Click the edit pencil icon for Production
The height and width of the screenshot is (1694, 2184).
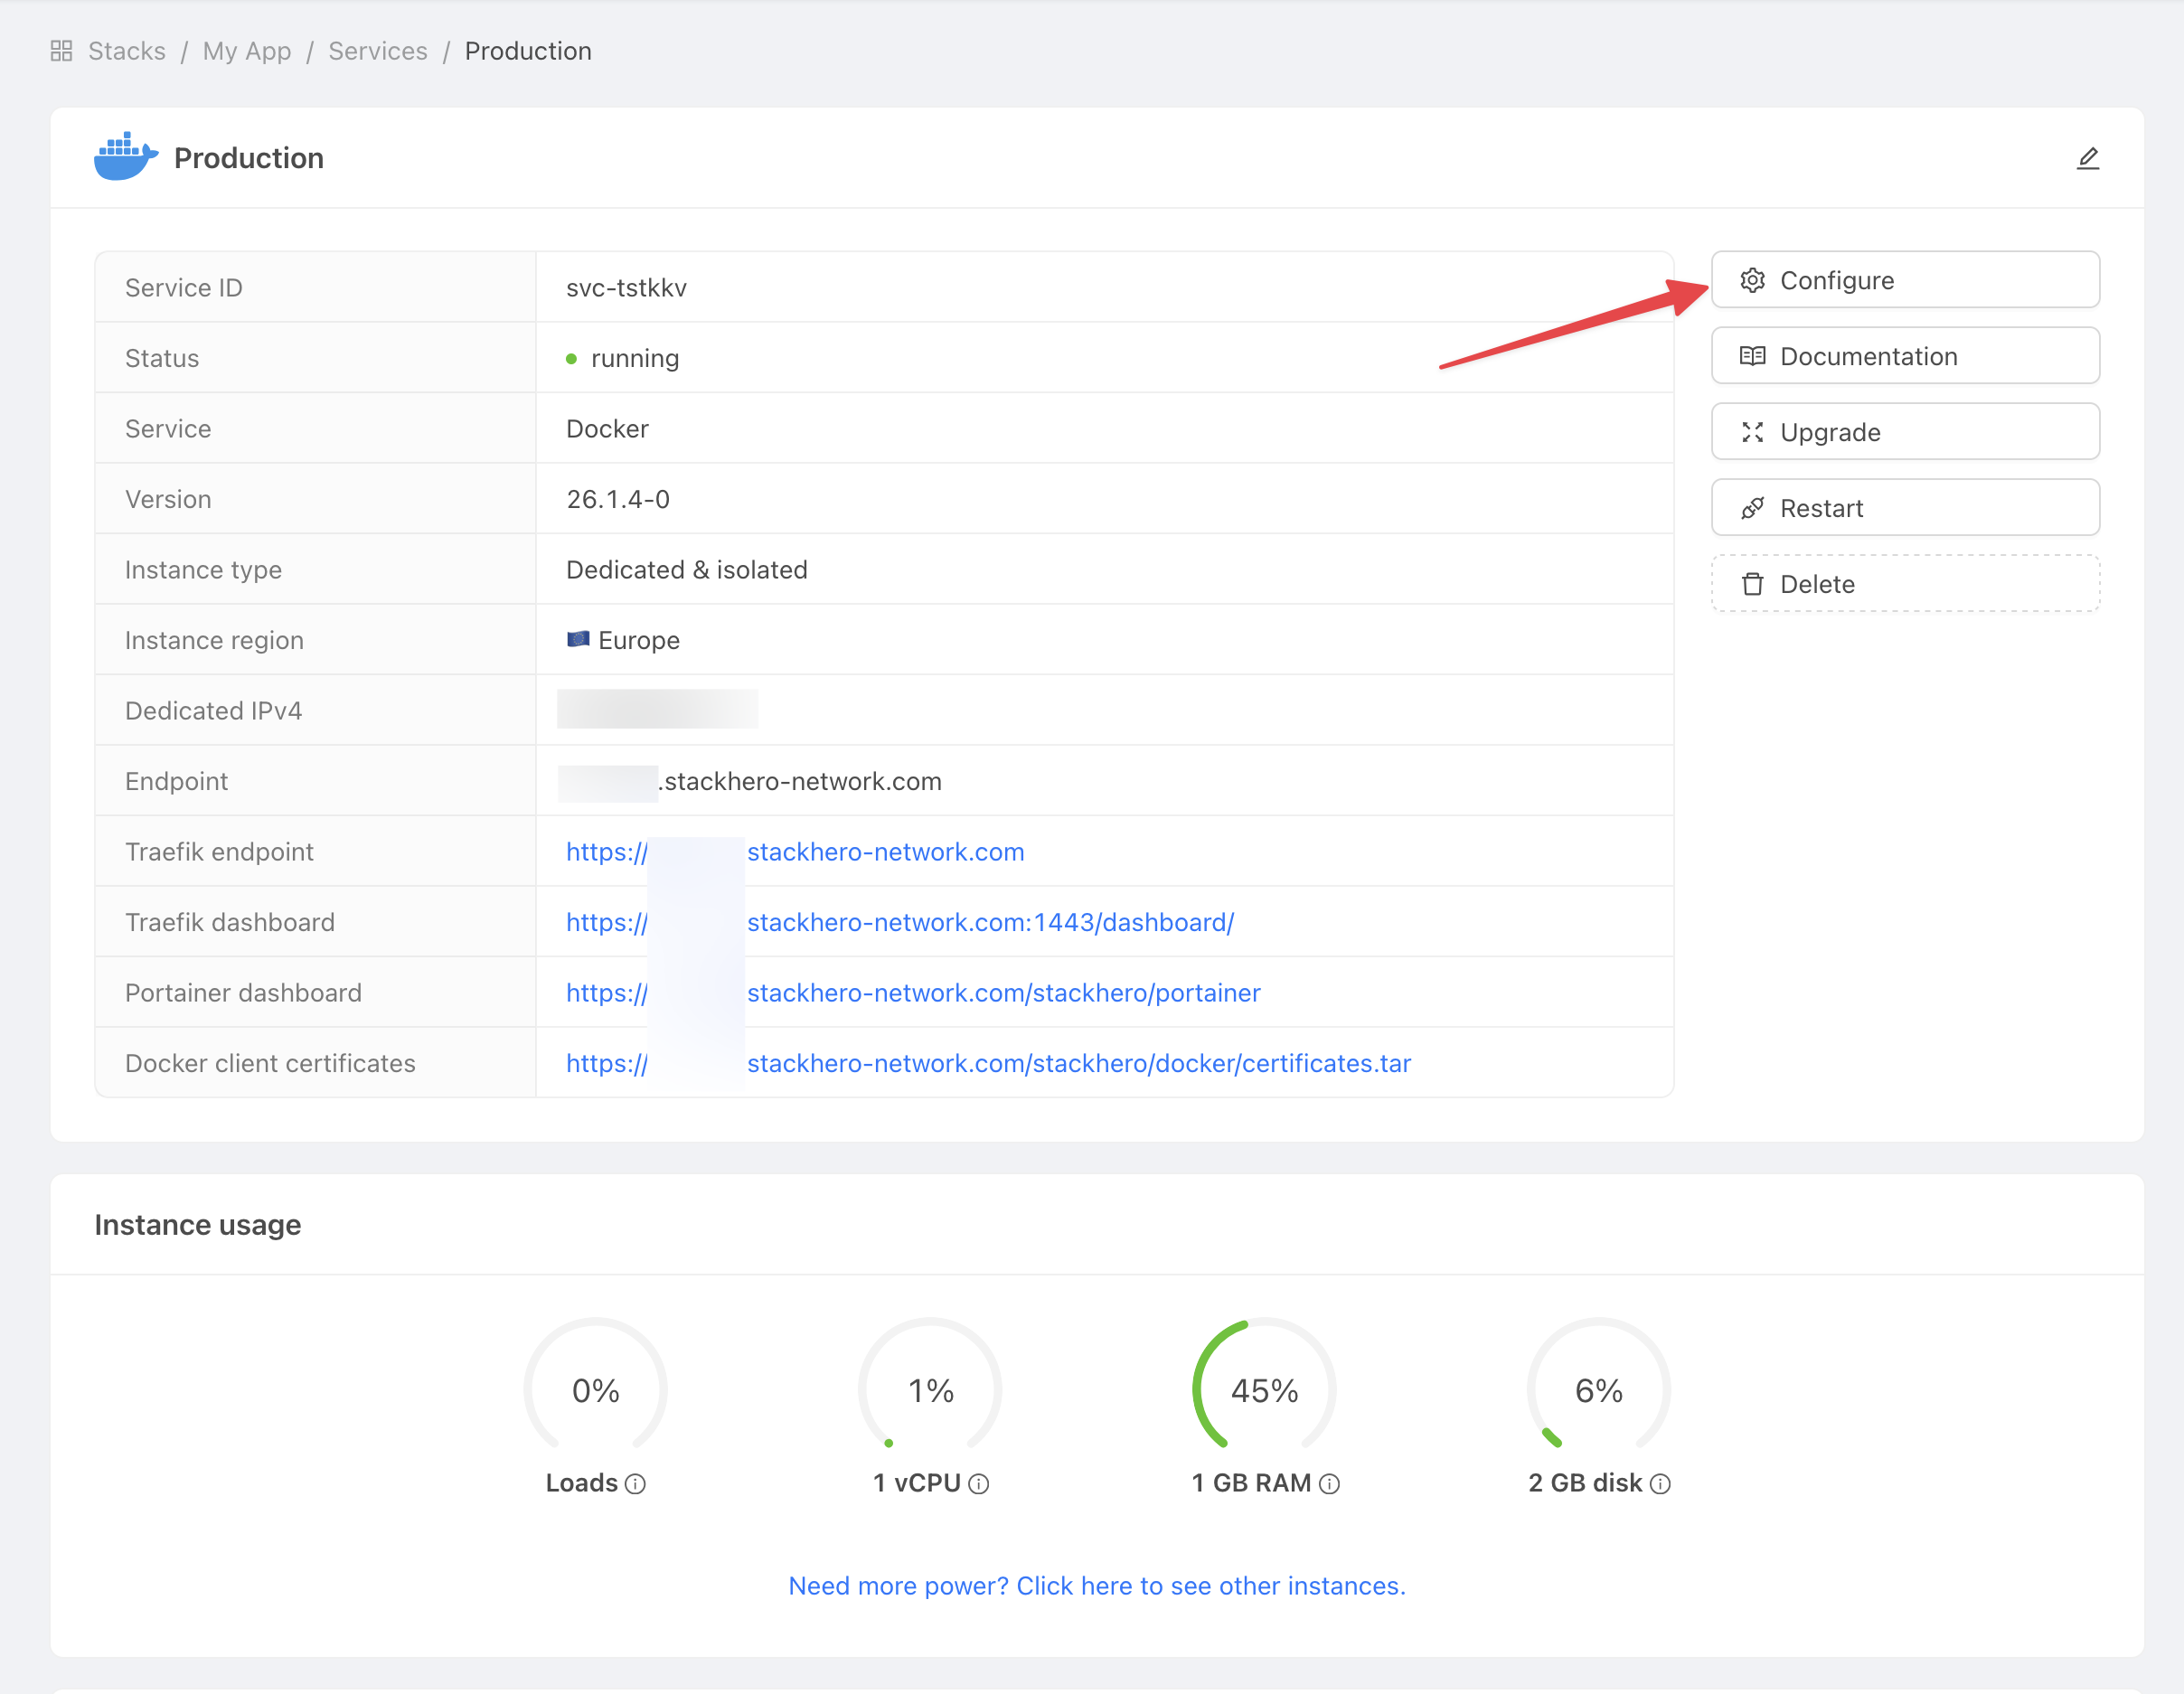coord(2087,158)
